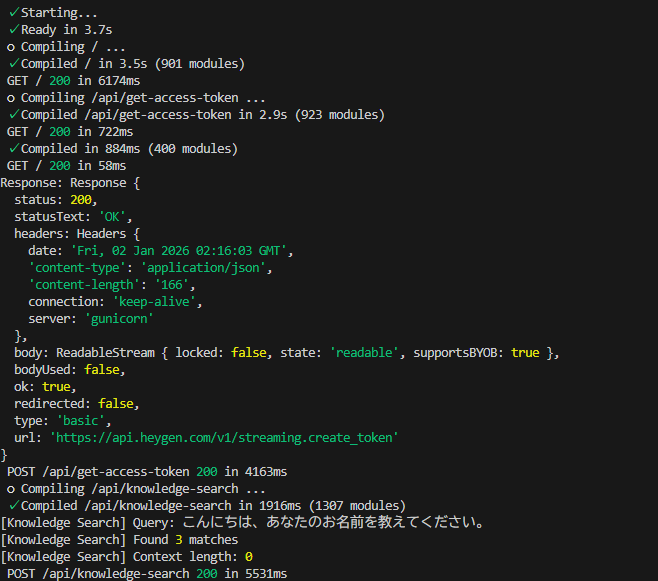Click the connection 'keep-alive' value
The image size is (658, 581).
154,302
